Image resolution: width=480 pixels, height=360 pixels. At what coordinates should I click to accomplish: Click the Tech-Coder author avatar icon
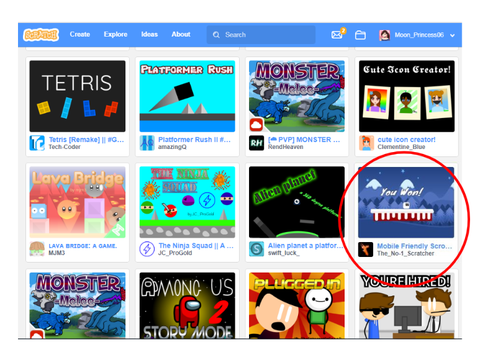tap(37, 143)
